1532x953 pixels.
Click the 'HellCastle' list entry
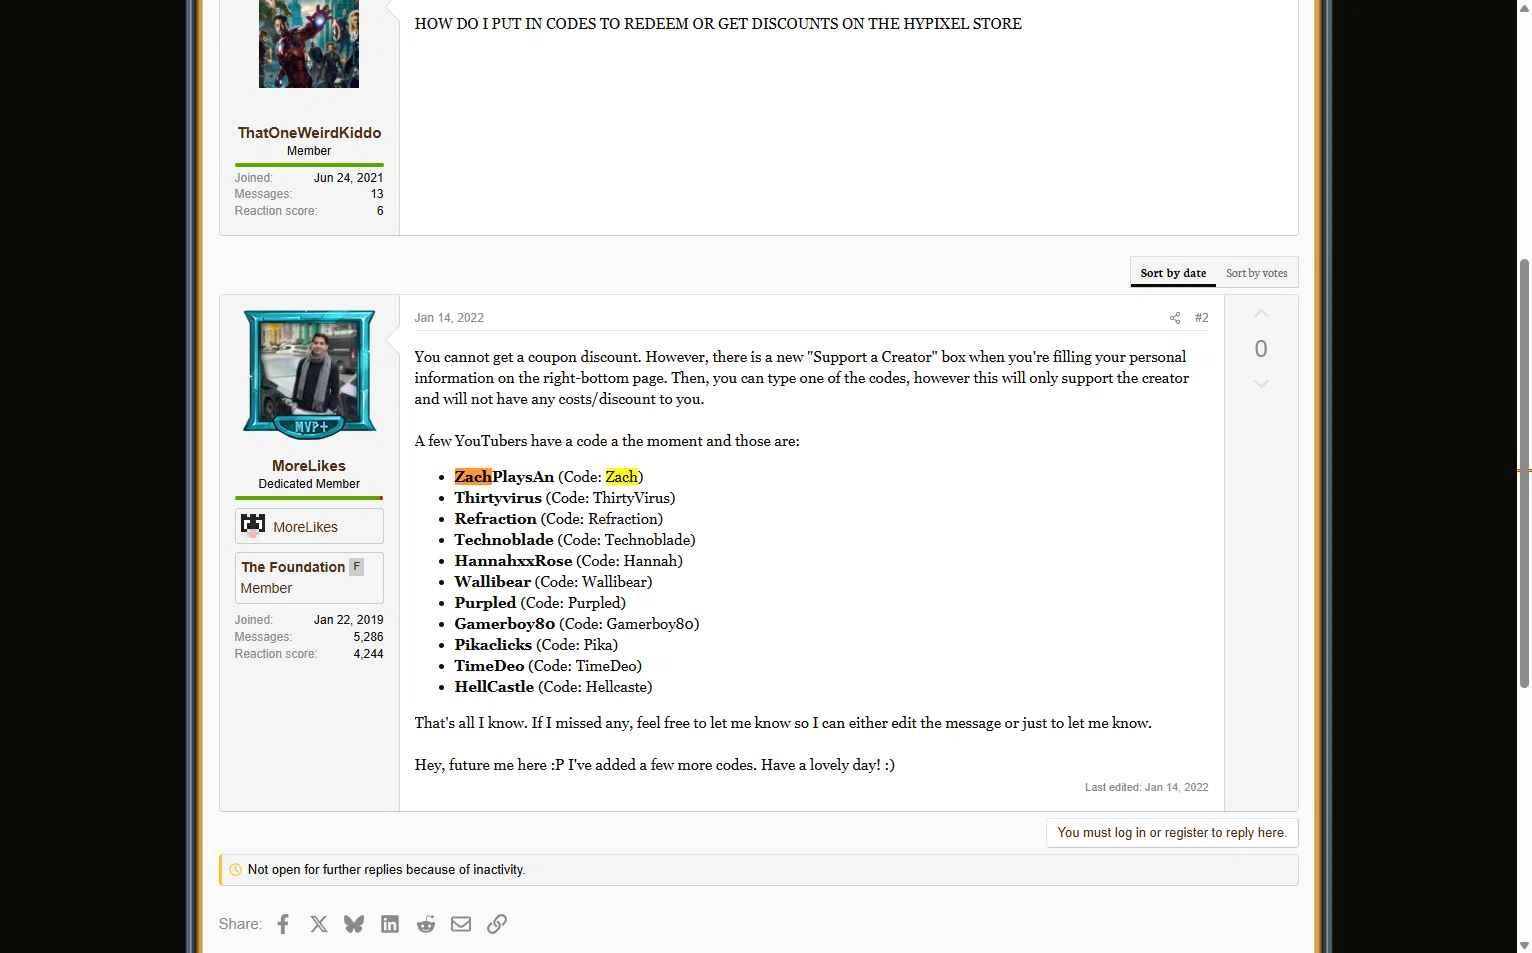click(553, 687)
